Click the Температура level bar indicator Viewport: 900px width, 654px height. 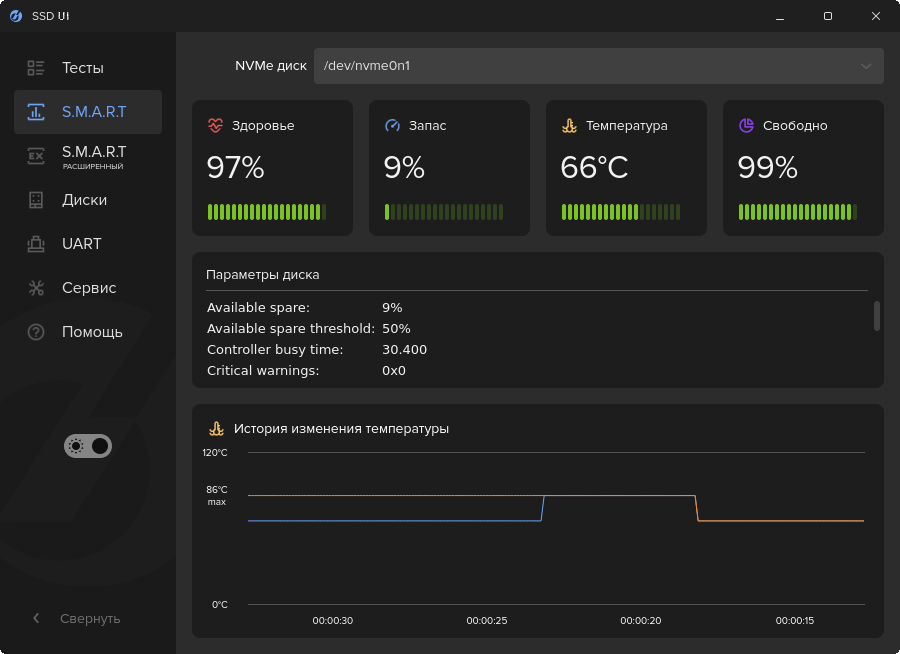tap(620, 212)
